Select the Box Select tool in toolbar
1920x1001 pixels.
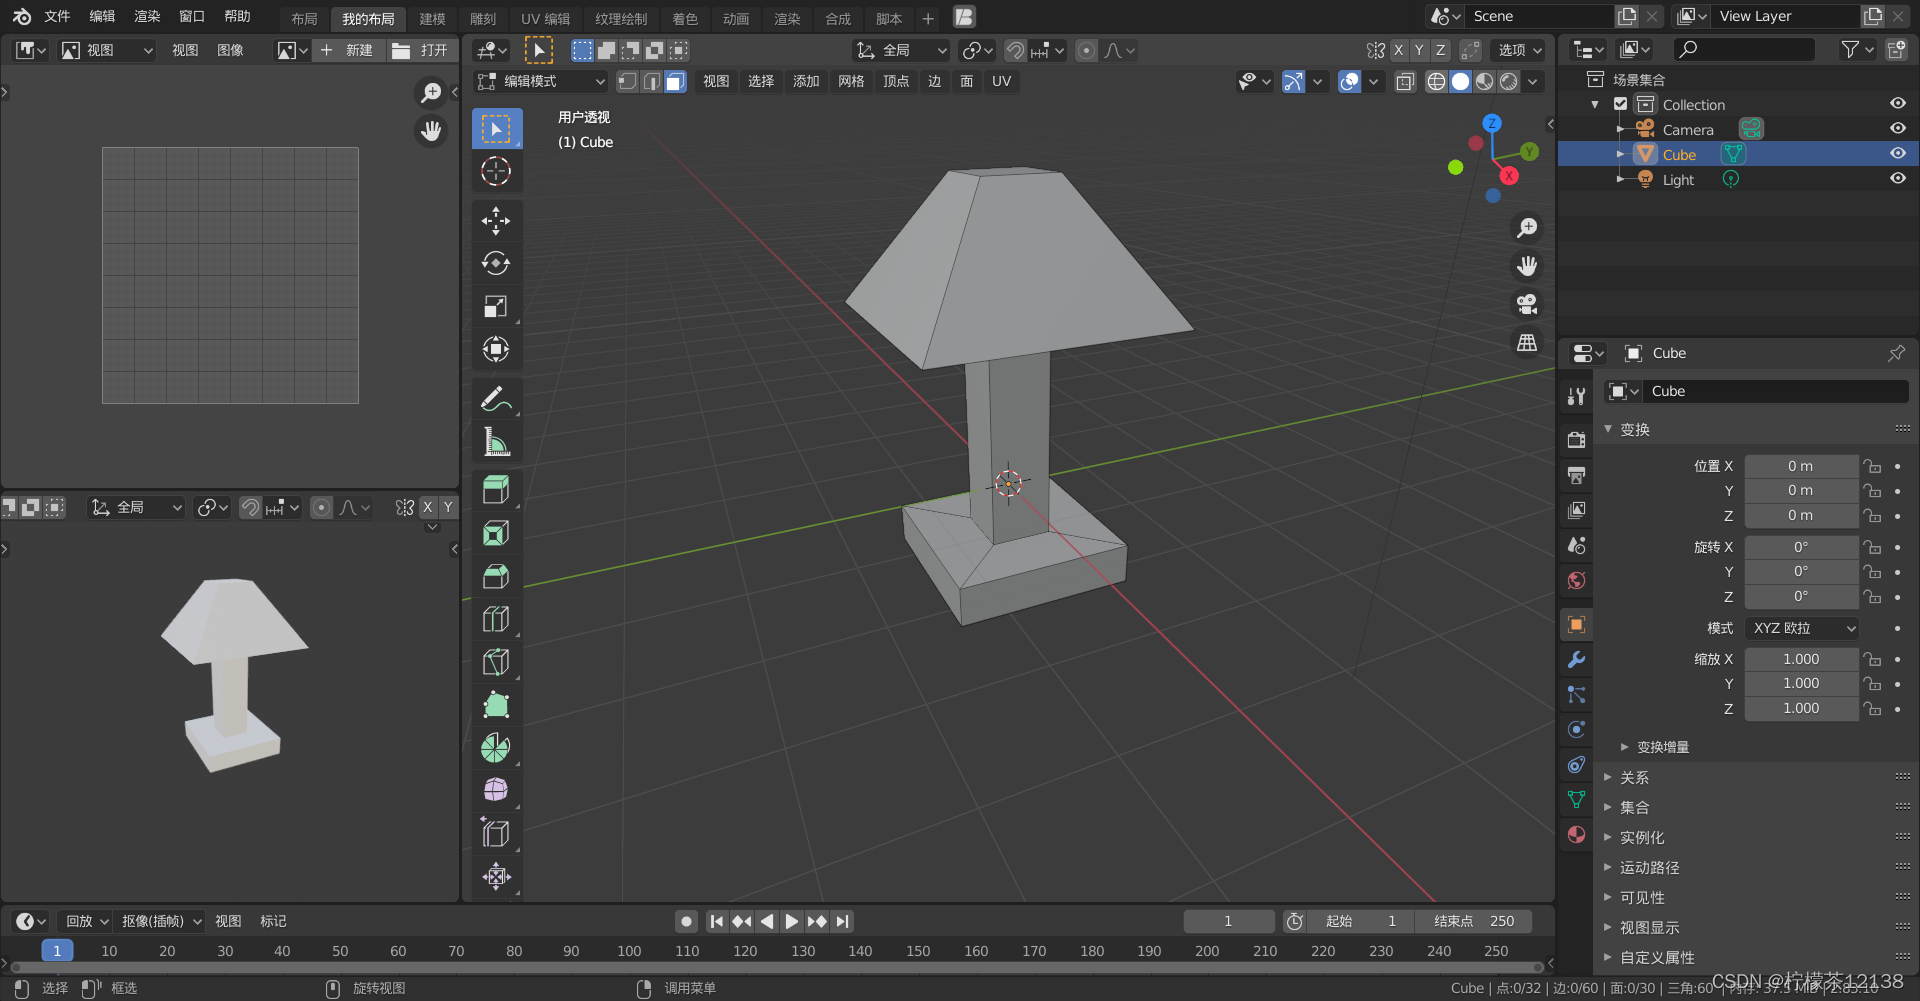pos(496,129)
